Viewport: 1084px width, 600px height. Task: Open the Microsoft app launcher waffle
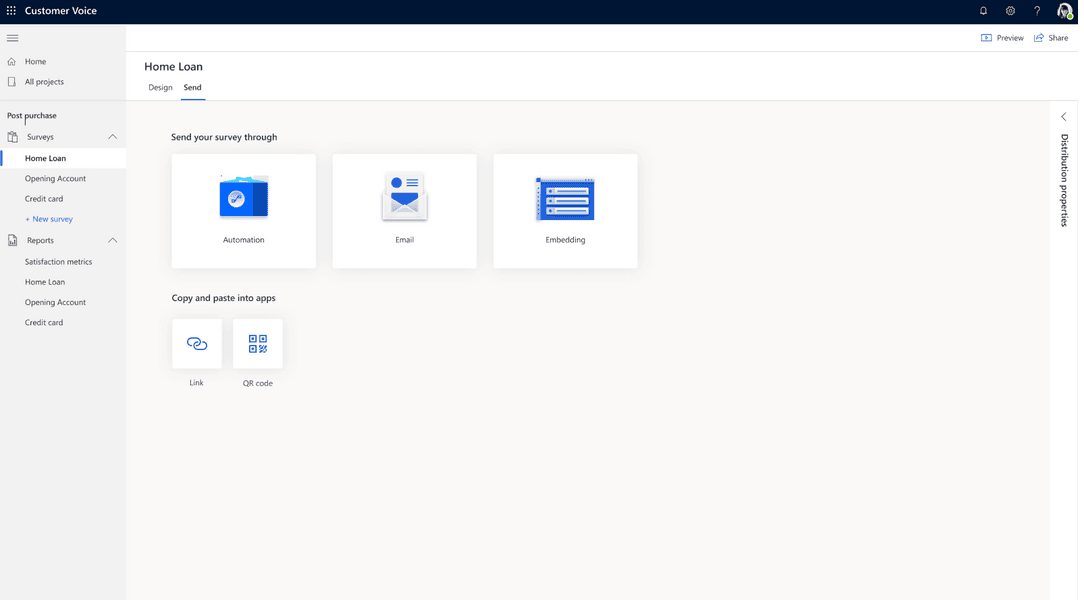pyautogui.click(x=11, y=10)
